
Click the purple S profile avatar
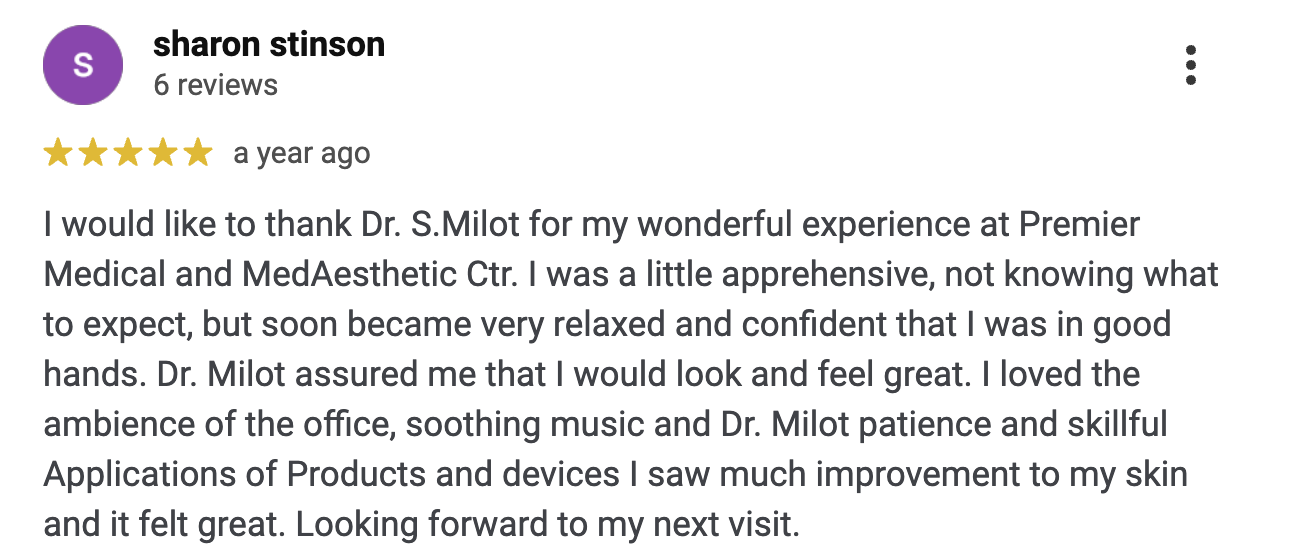pyautogui.click(x=83, y=65)
